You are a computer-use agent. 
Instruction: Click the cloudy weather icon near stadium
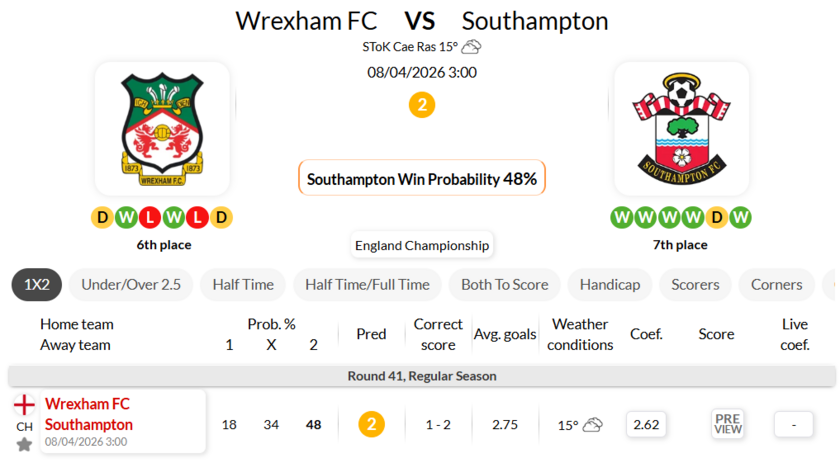click(471, 47)
